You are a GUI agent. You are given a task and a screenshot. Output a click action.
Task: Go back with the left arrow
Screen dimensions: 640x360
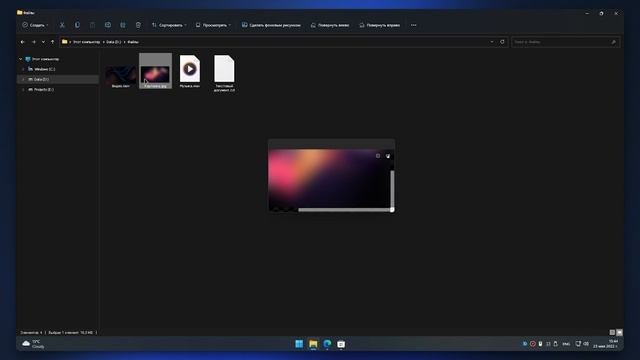23,42
